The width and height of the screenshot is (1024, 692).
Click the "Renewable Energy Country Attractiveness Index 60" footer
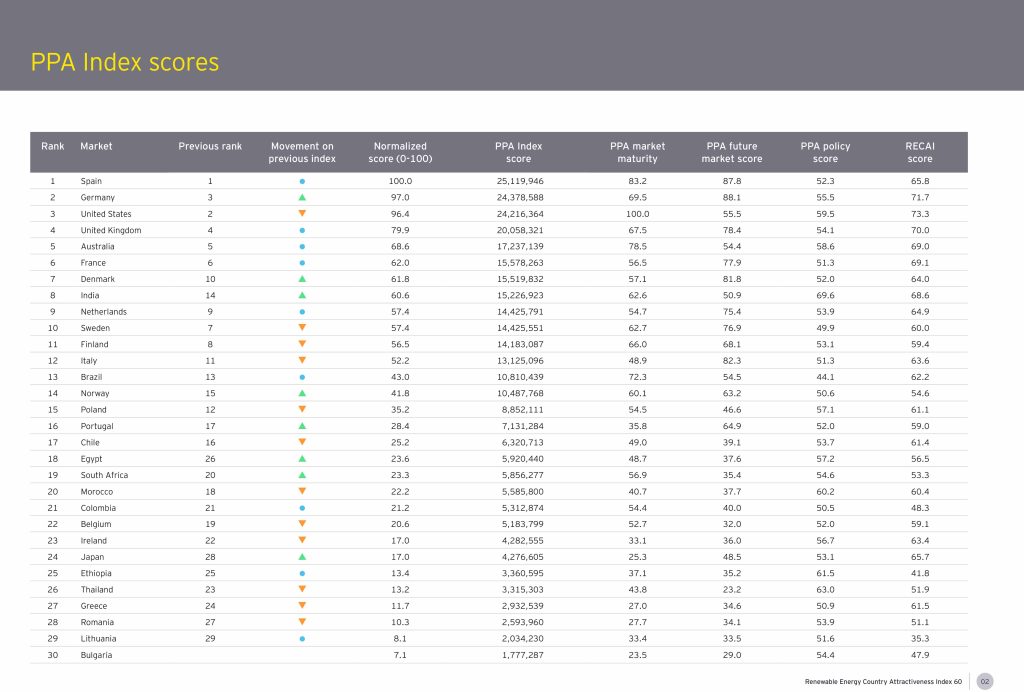[x=884, y=682]
